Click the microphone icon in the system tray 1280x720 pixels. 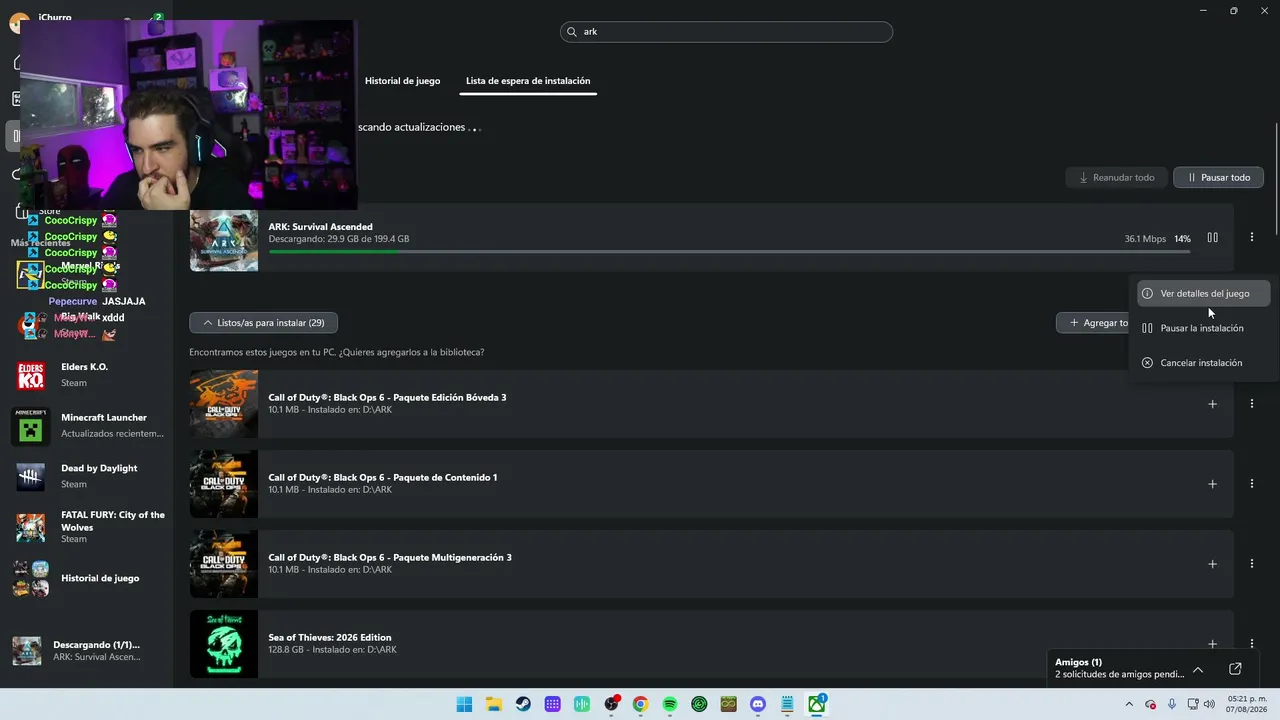1172,704
